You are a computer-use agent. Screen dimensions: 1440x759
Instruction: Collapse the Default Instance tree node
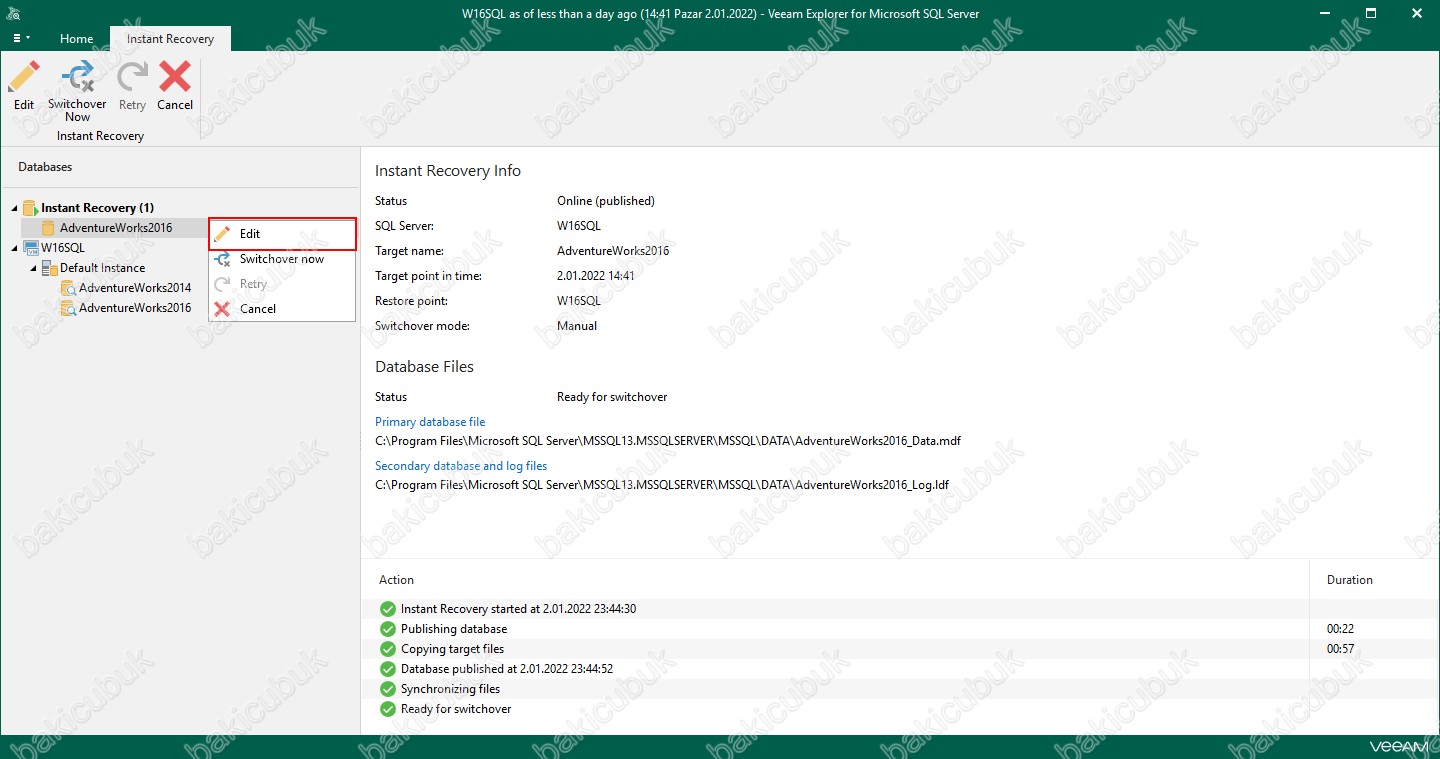(x=33, y=268)
